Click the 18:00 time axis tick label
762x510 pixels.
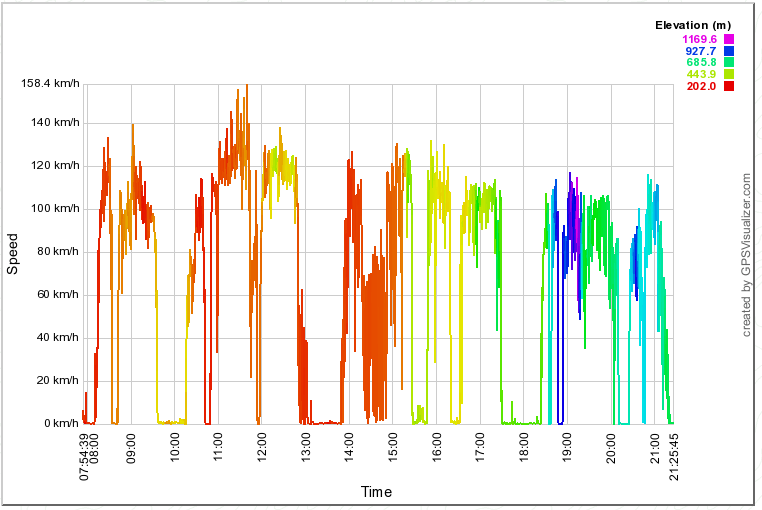point(524,446)
